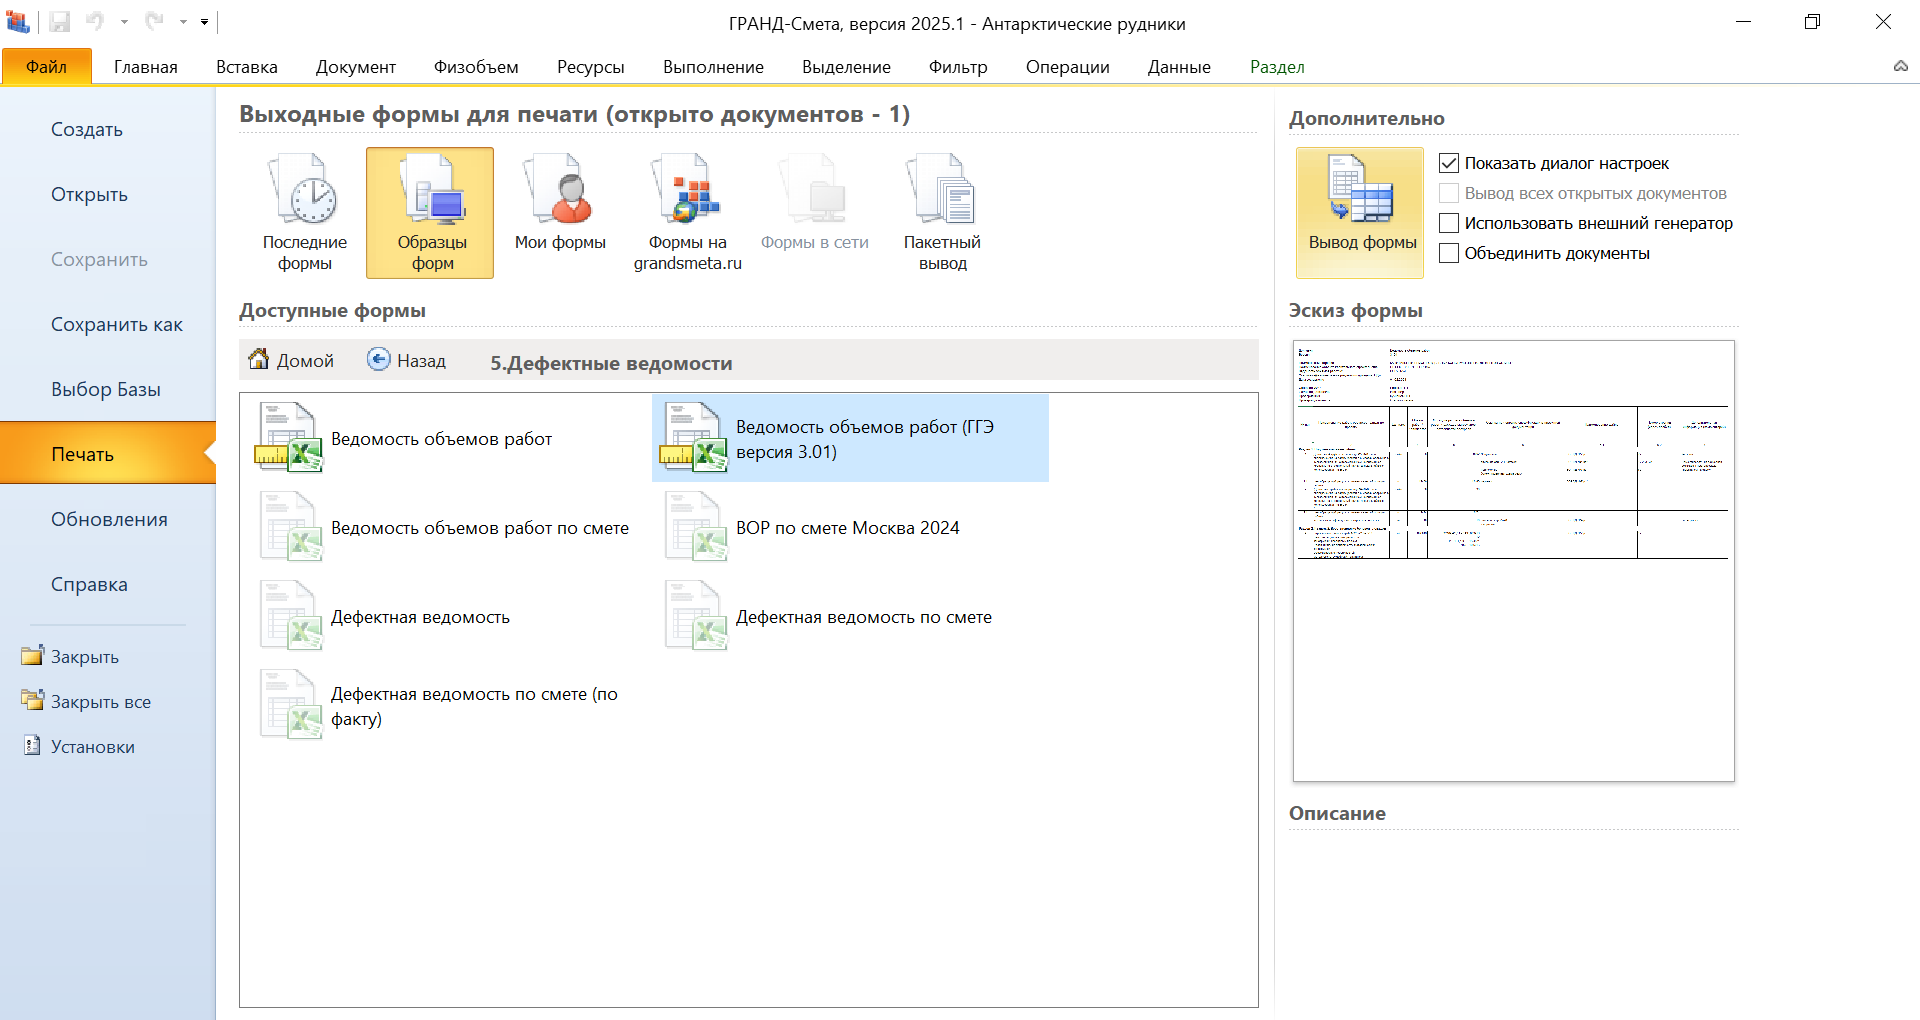1920x1020 pixels.
Task: Click Открыть in the sidebar
Action: coord(108,194)
